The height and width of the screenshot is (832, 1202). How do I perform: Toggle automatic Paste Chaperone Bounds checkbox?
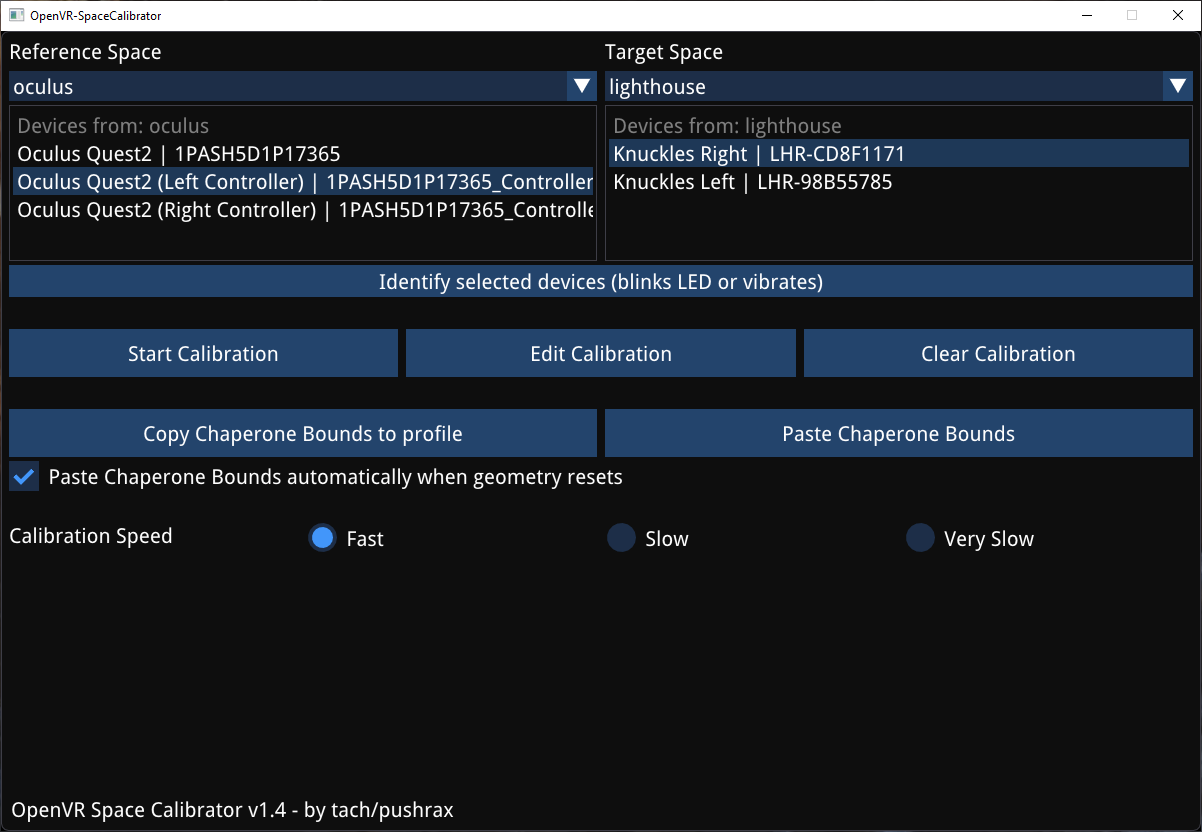[24, 477]
